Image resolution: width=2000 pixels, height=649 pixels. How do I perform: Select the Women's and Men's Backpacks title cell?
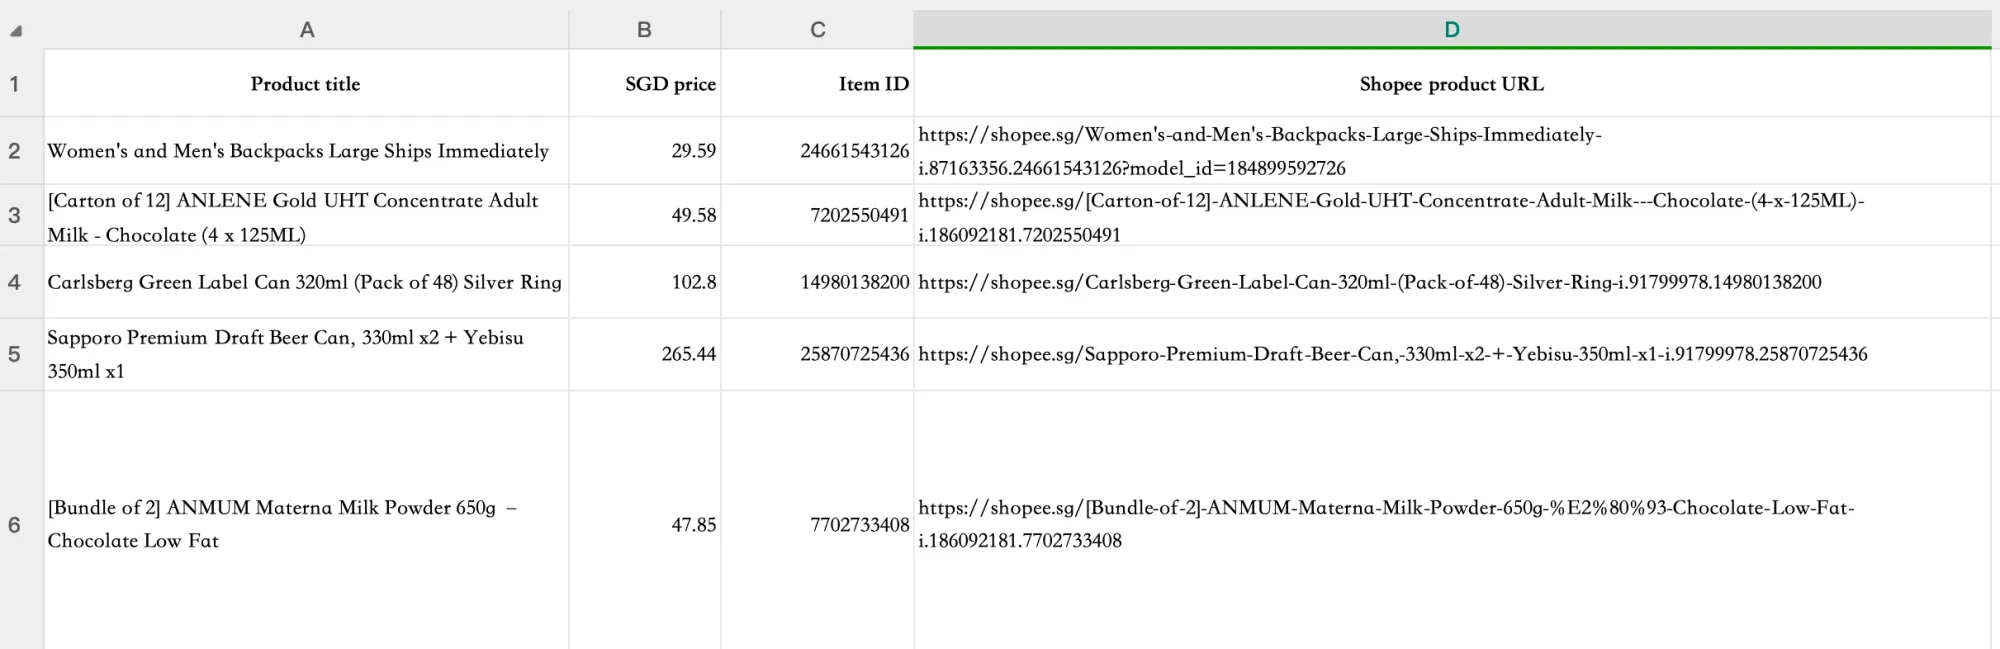307,151
